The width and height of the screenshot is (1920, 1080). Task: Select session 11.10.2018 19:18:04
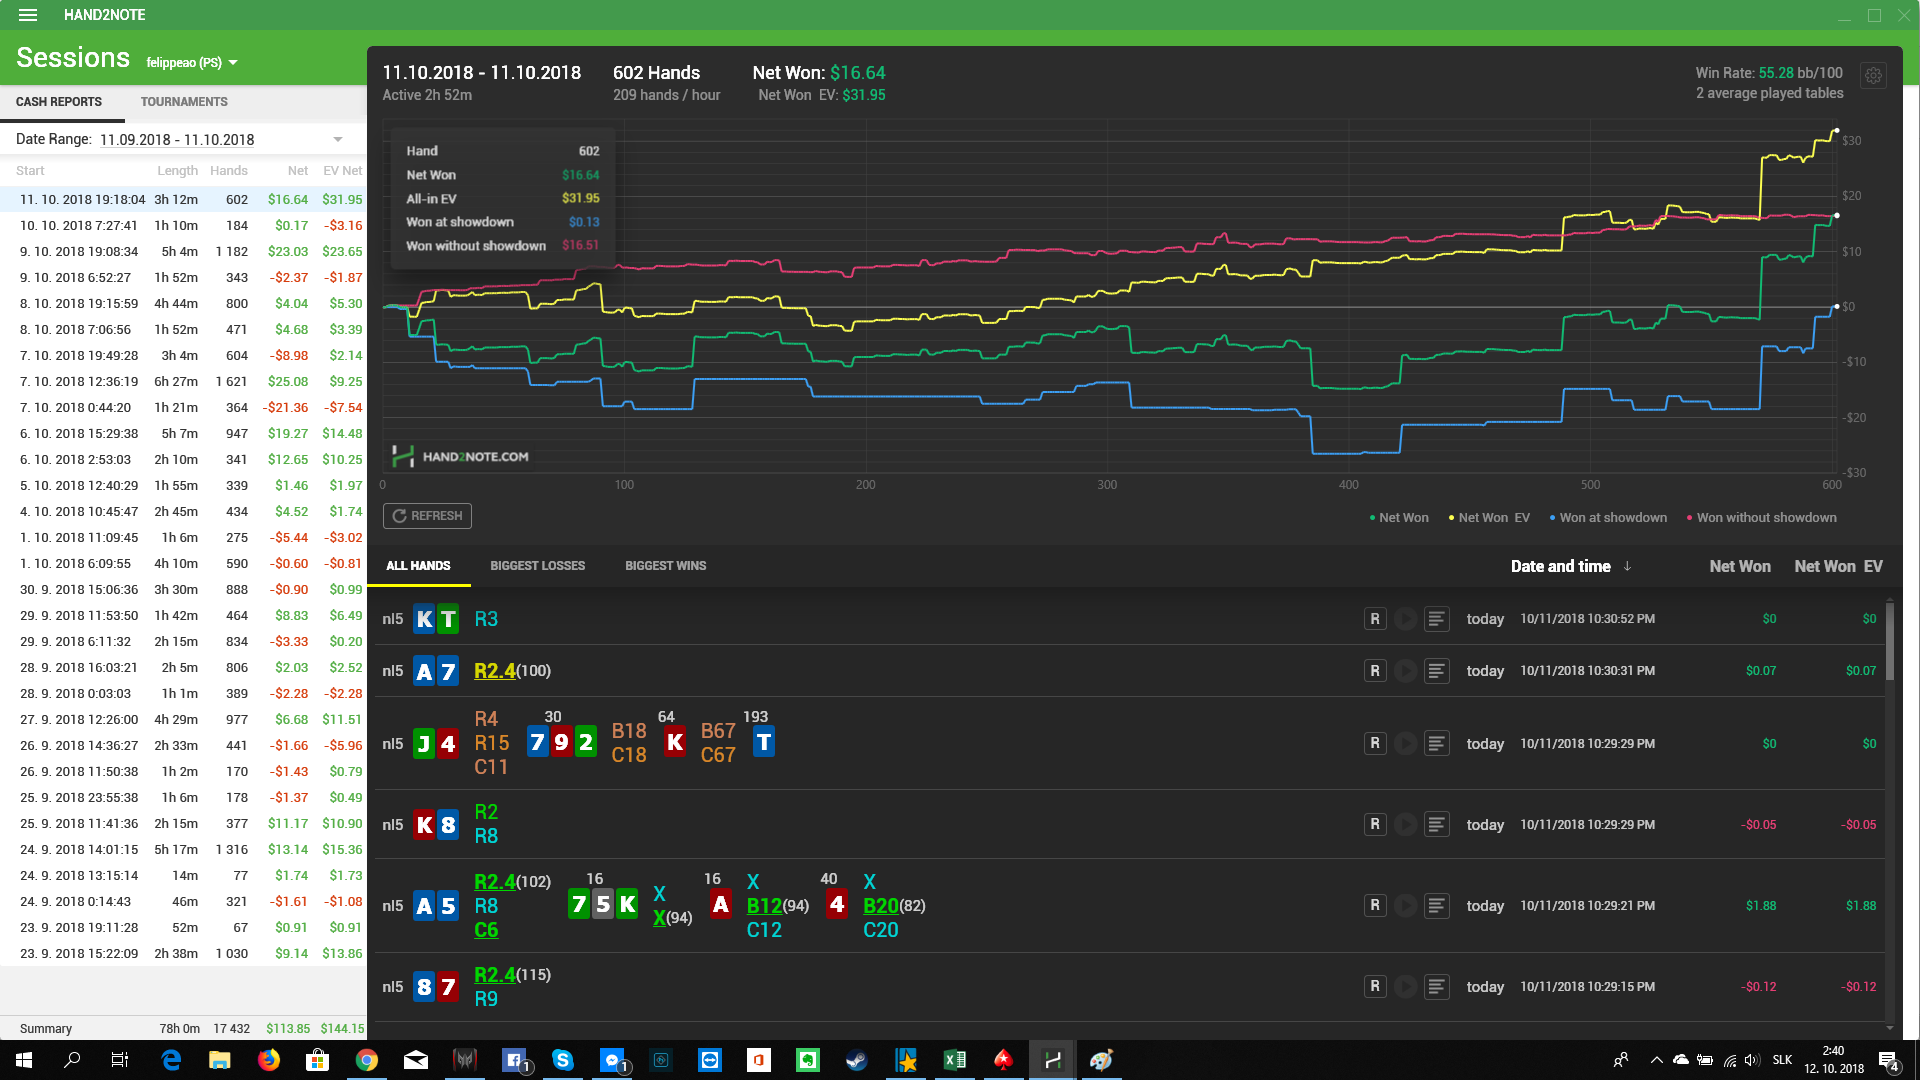[183, 199]
